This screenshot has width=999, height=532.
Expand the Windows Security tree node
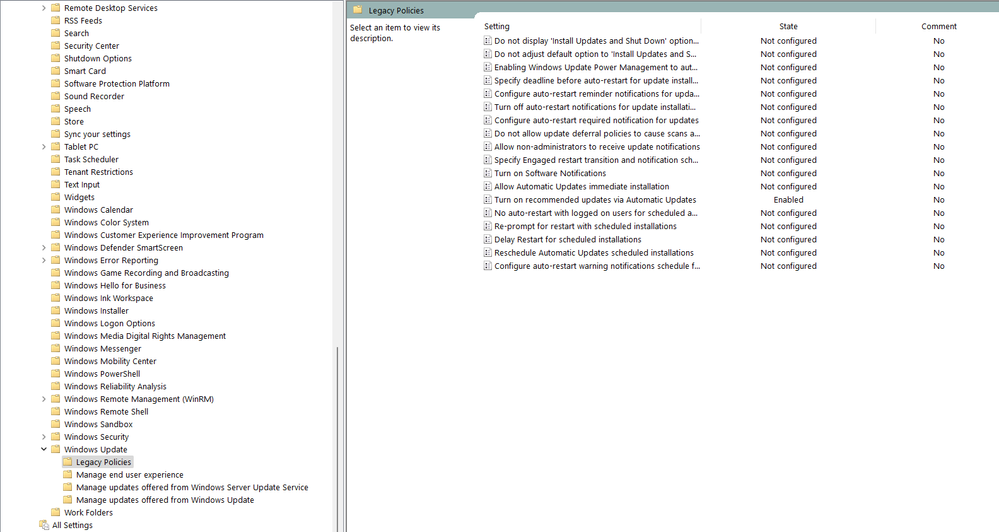[x=43, y=437]
